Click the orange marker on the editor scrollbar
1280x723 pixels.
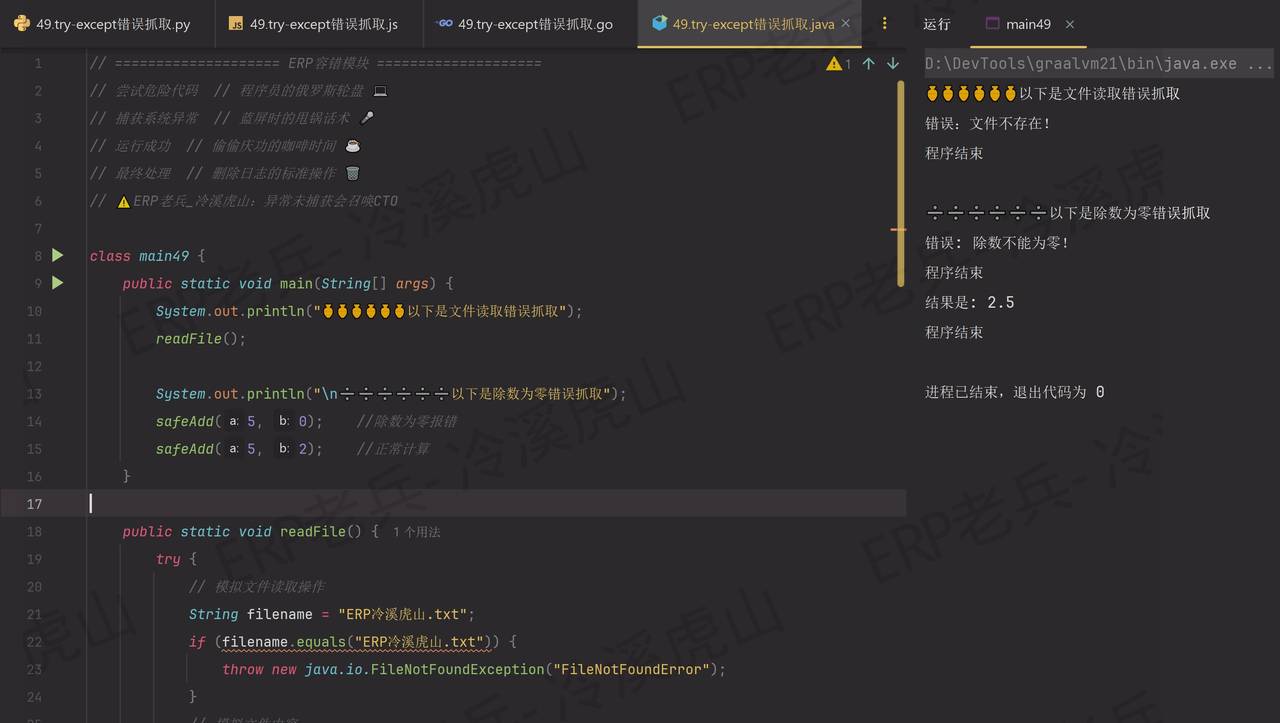[x=897, y=229]
